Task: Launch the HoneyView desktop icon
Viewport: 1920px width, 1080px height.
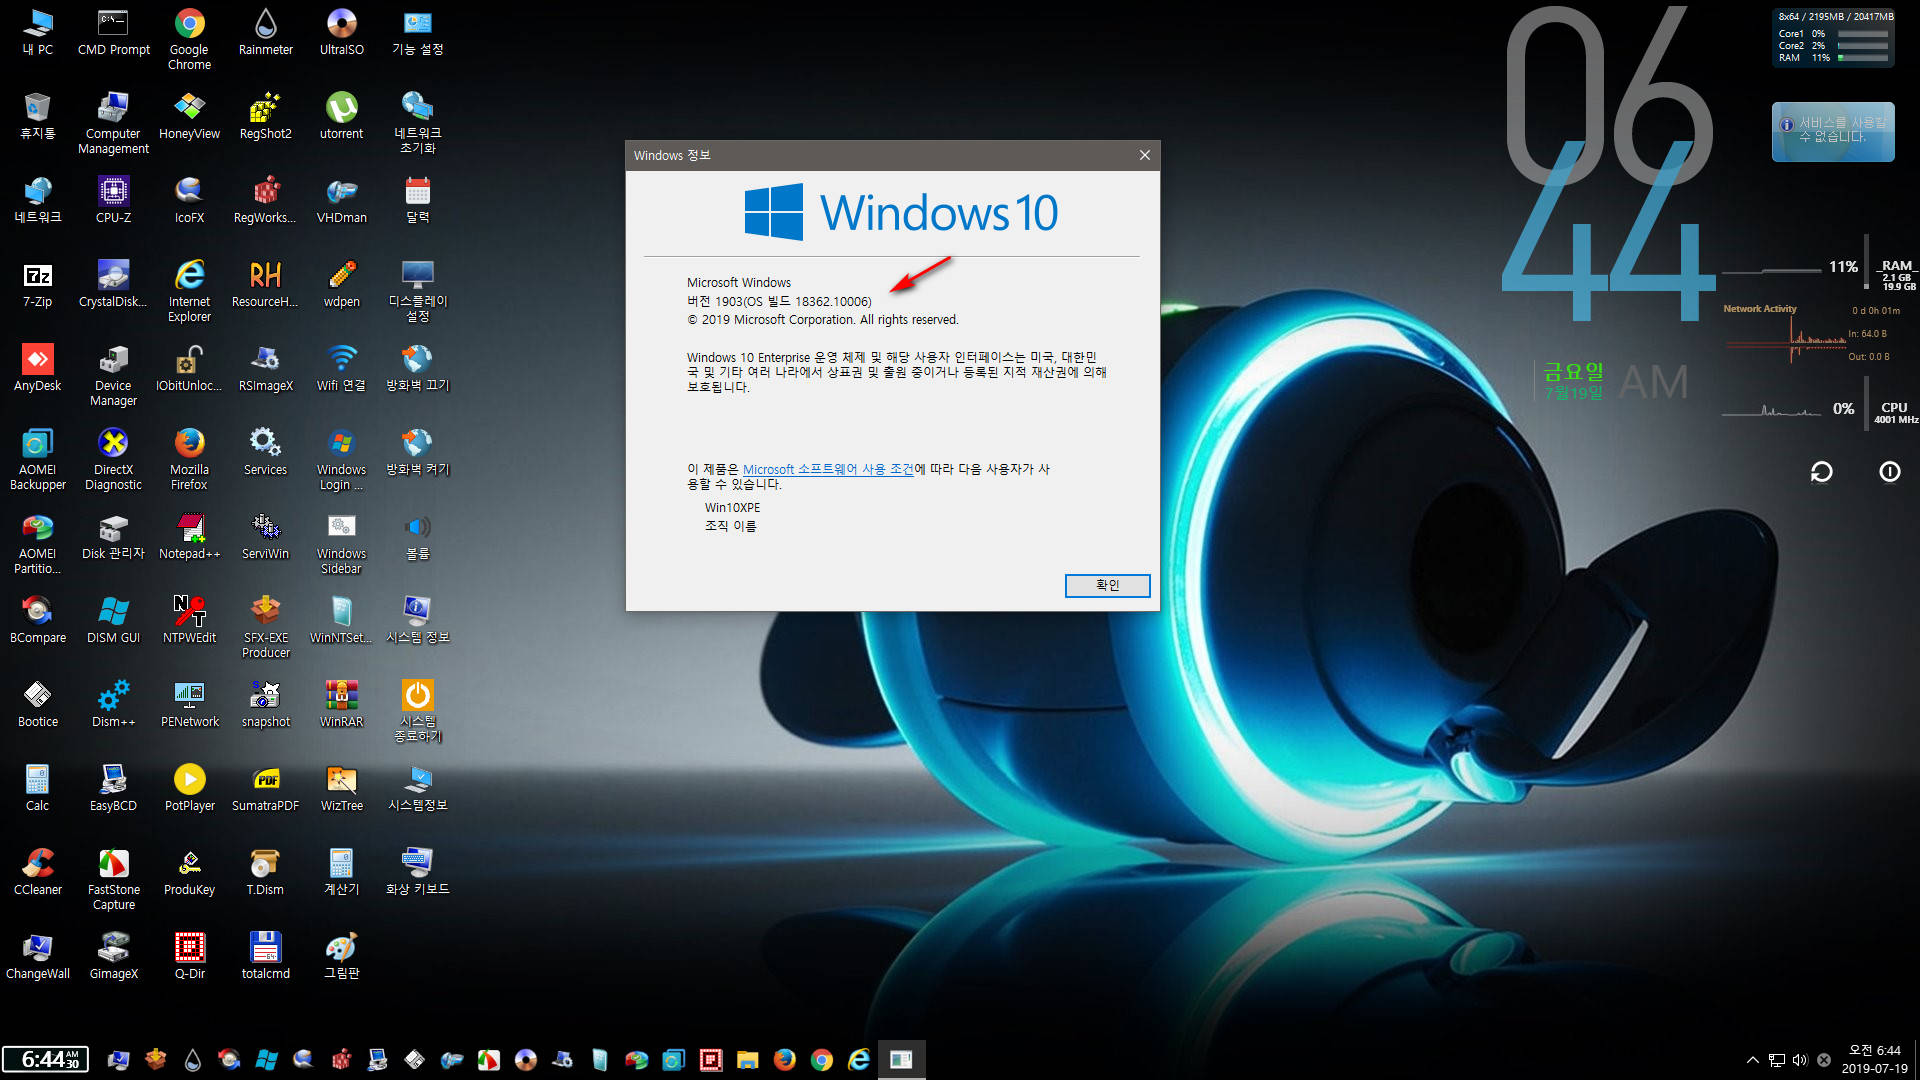Action: (189, 116)
